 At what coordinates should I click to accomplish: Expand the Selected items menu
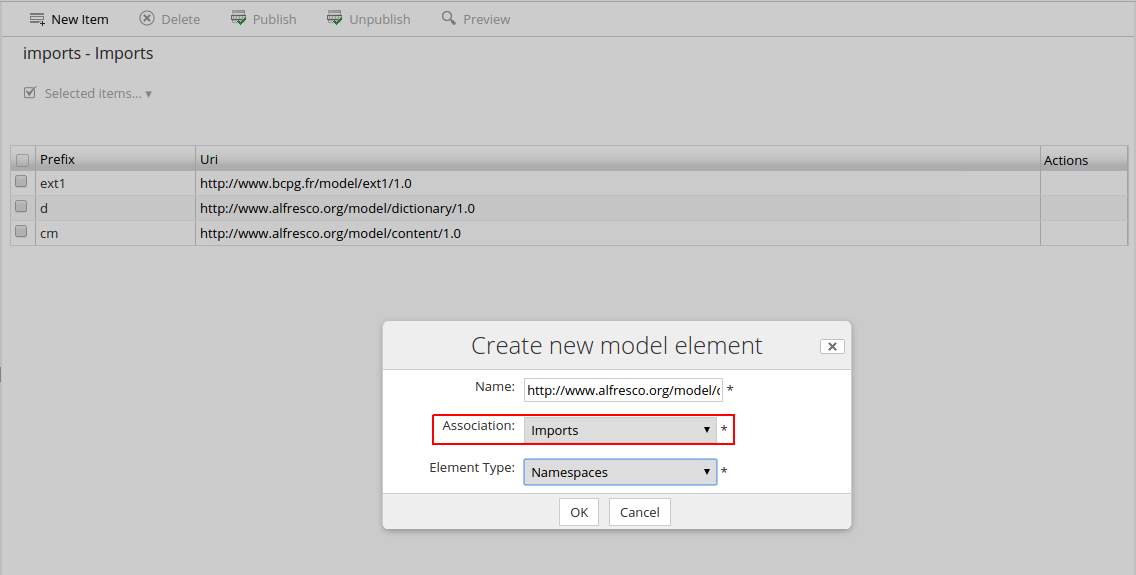(x=98, y=93)
